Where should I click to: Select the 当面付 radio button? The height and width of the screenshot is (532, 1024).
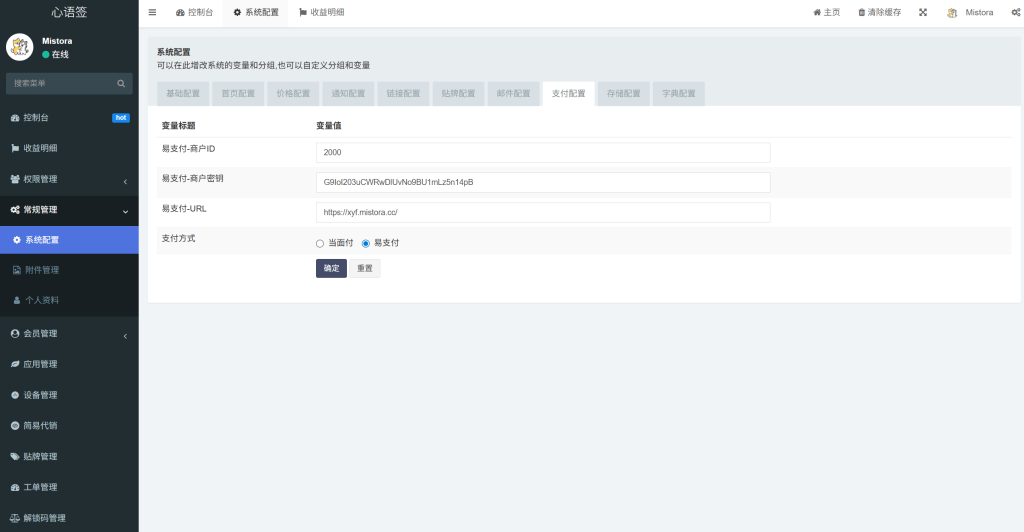pyautogui.click(x=320, y=243)
